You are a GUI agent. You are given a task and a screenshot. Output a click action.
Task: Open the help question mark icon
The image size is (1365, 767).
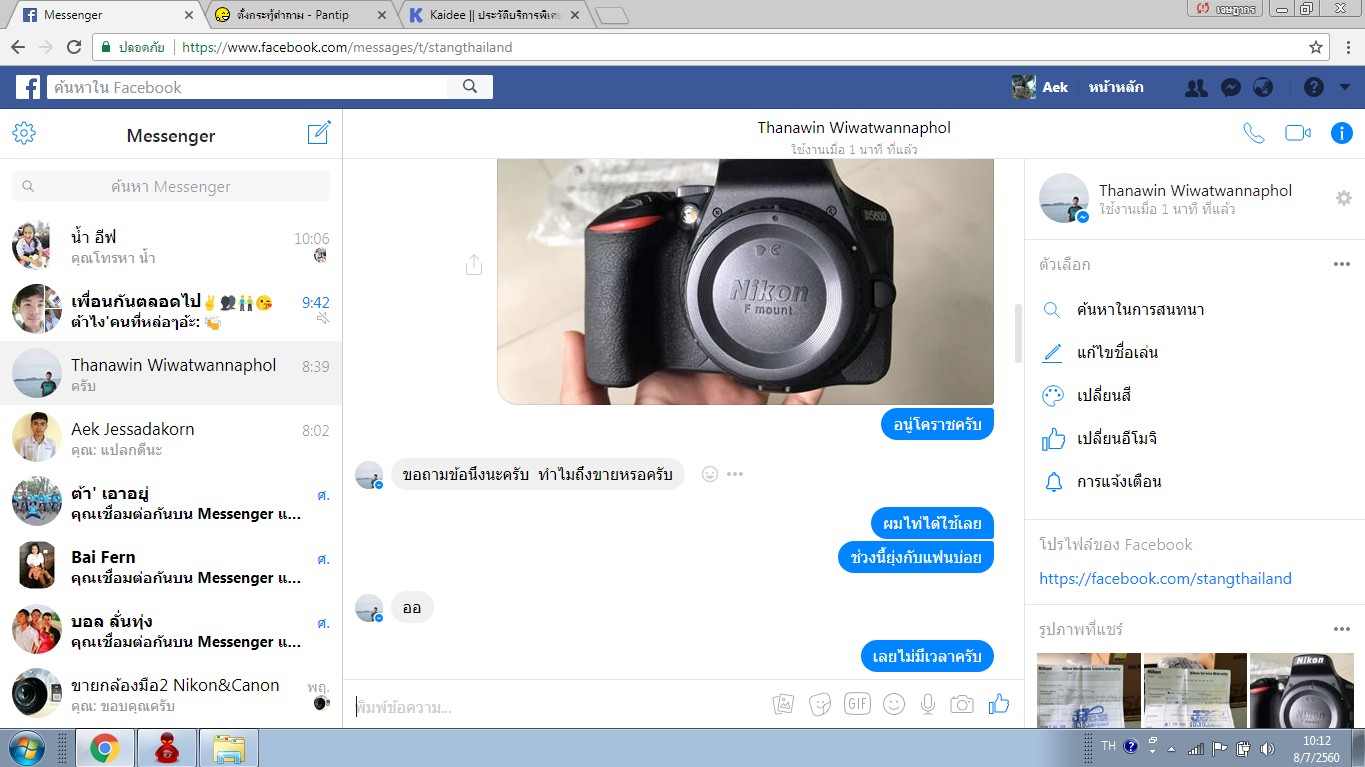click(x=1314, y=87)
